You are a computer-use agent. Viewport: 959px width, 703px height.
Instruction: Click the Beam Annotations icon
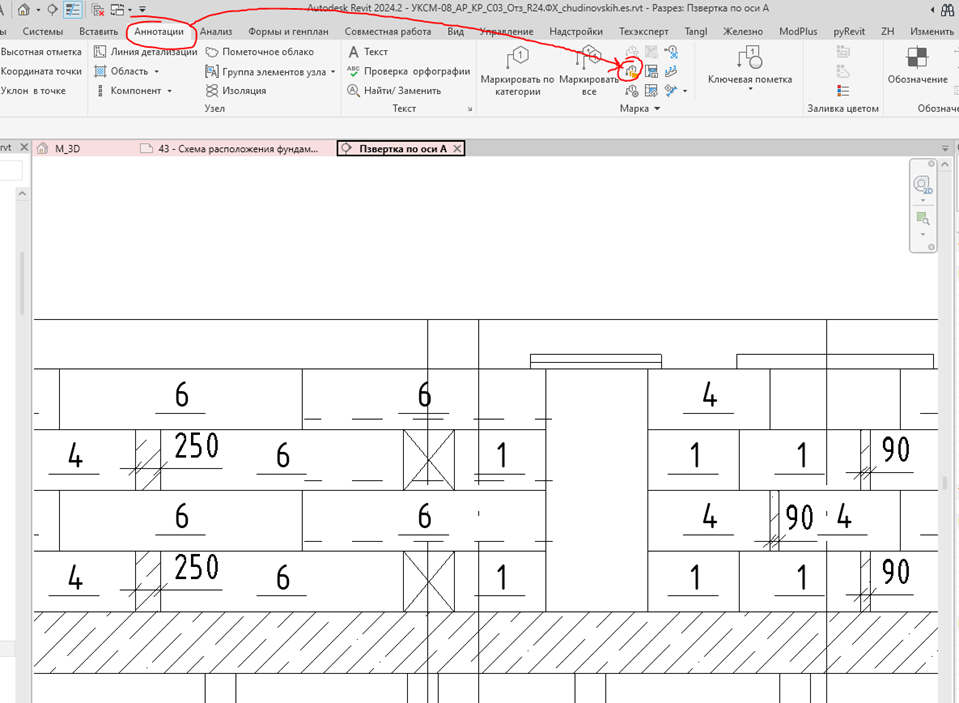pyautogui.click(x=632, y=52)
